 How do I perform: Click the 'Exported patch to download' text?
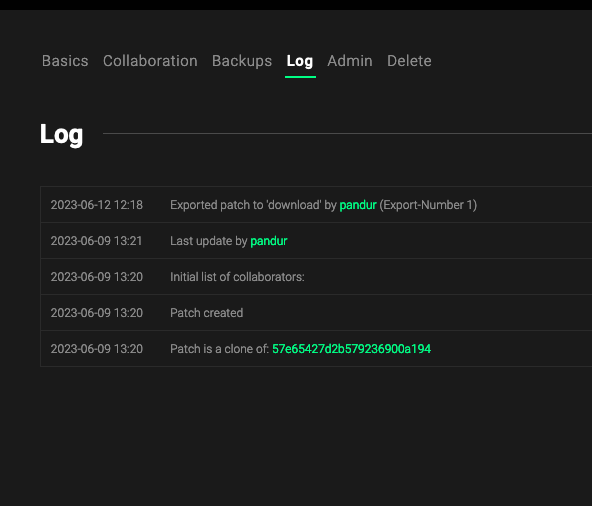pos(253,205)
